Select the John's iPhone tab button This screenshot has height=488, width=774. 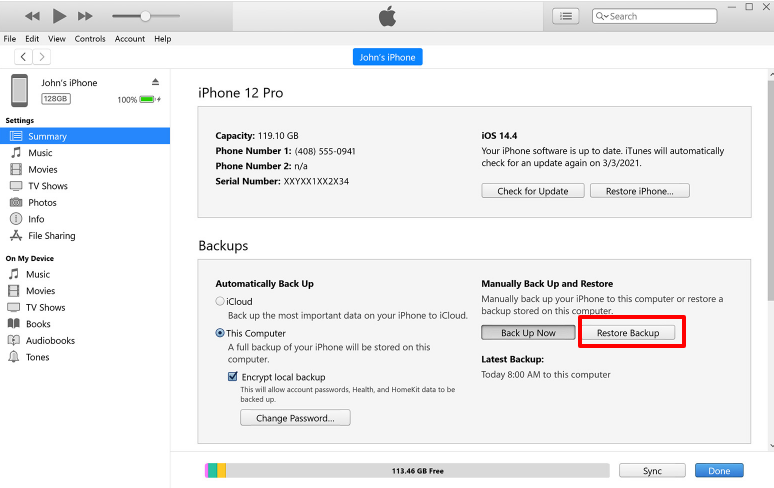[387, 57]
